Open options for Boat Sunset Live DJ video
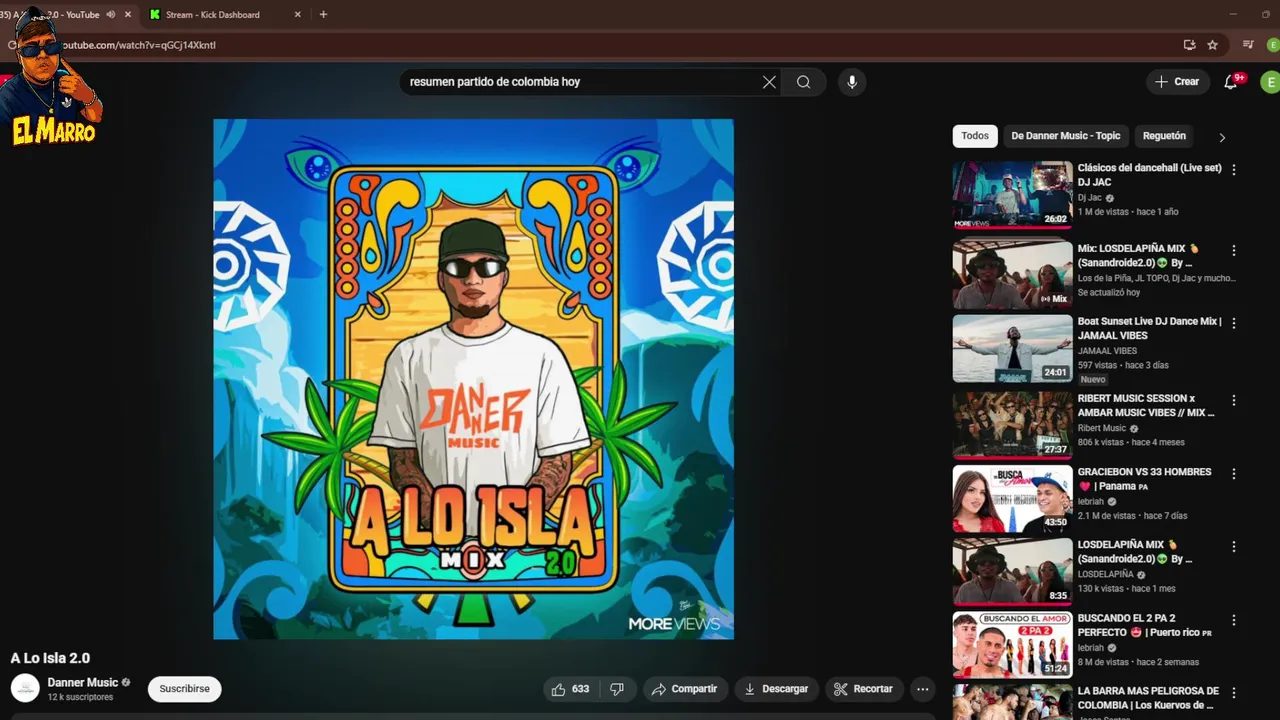Viewport: 1280px width, 720px height. pos(1233,323)
